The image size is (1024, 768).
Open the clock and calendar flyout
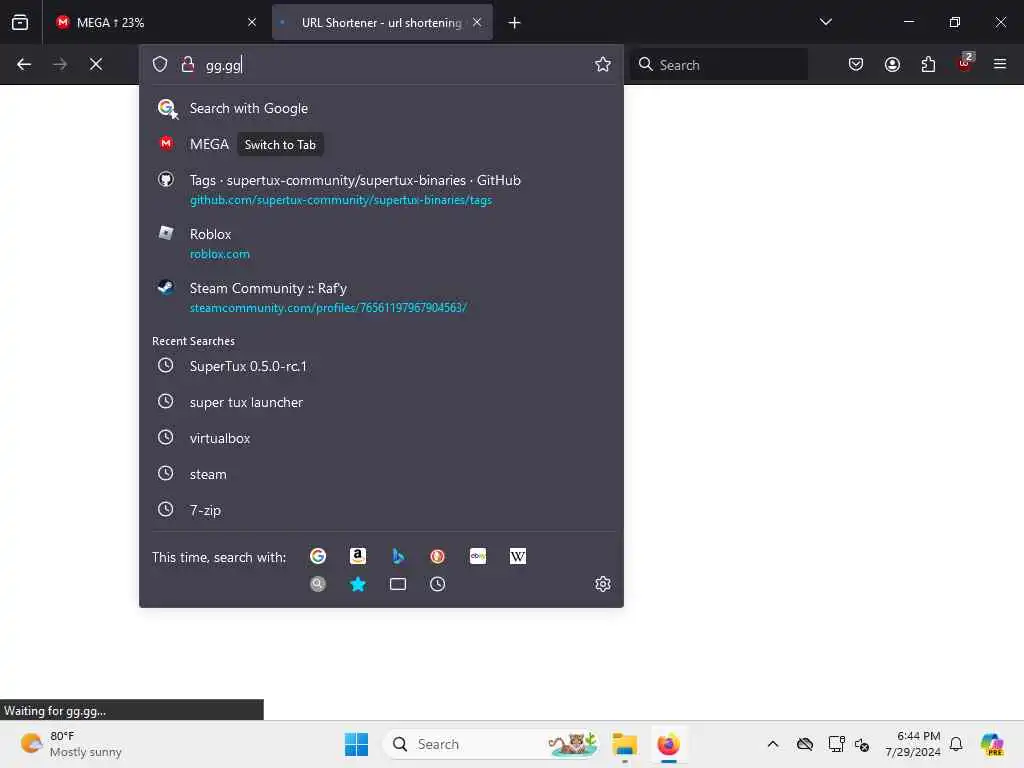(x=912, y=744)
